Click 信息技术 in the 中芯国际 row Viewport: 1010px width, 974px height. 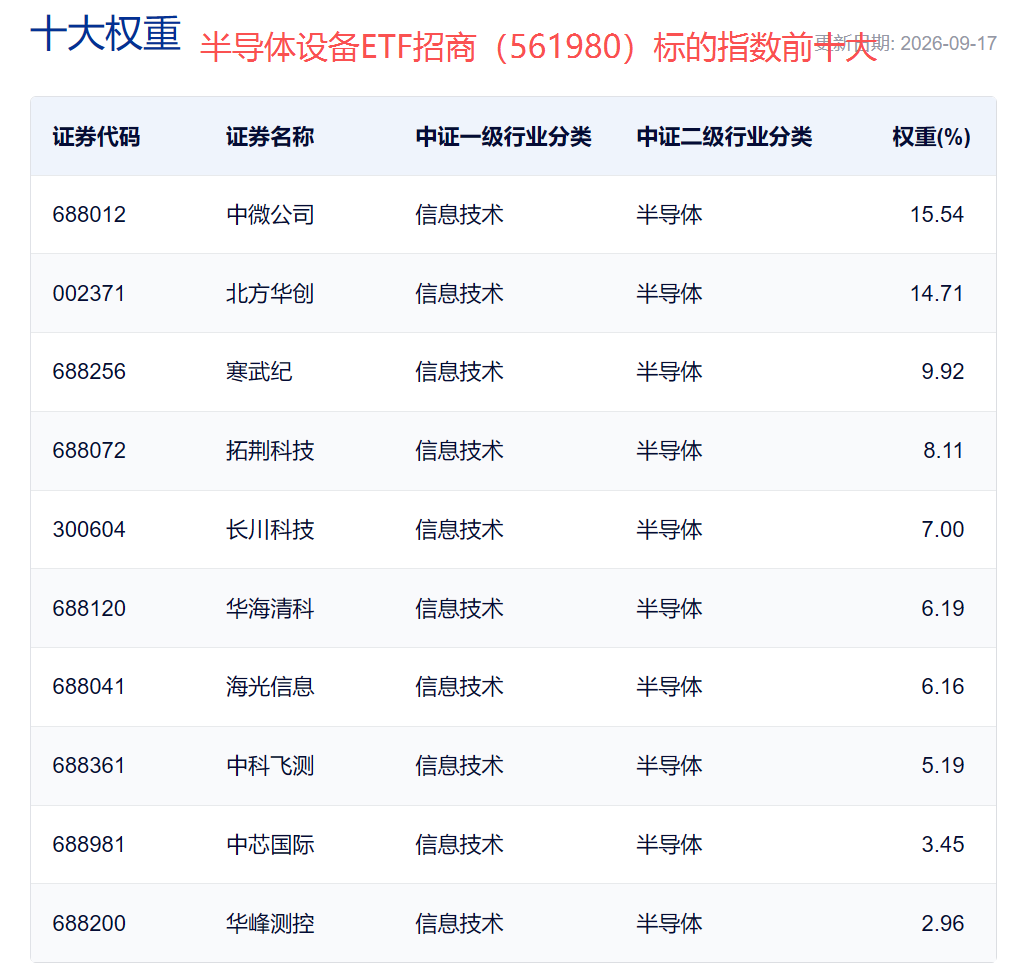pos(459,845)
